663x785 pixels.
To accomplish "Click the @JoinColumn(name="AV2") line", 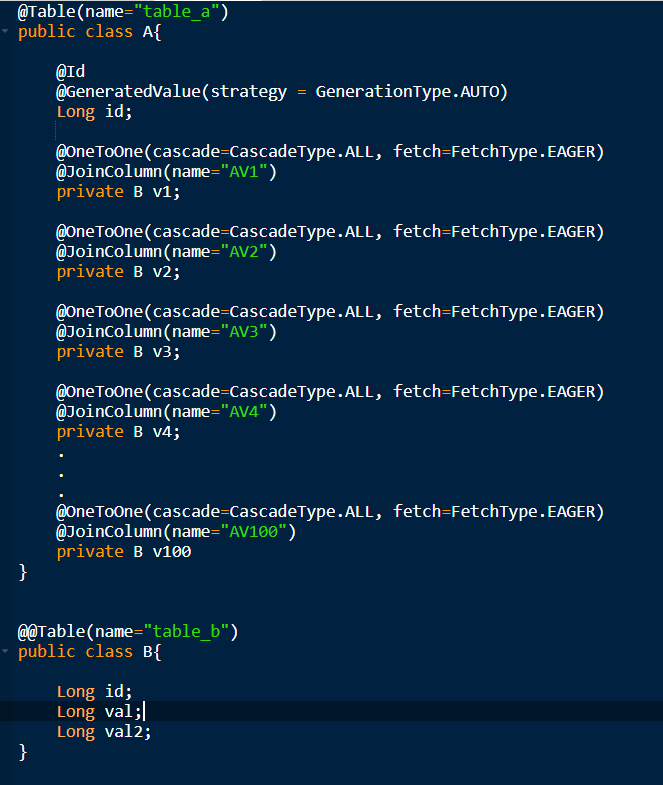I will coord(166,252).
